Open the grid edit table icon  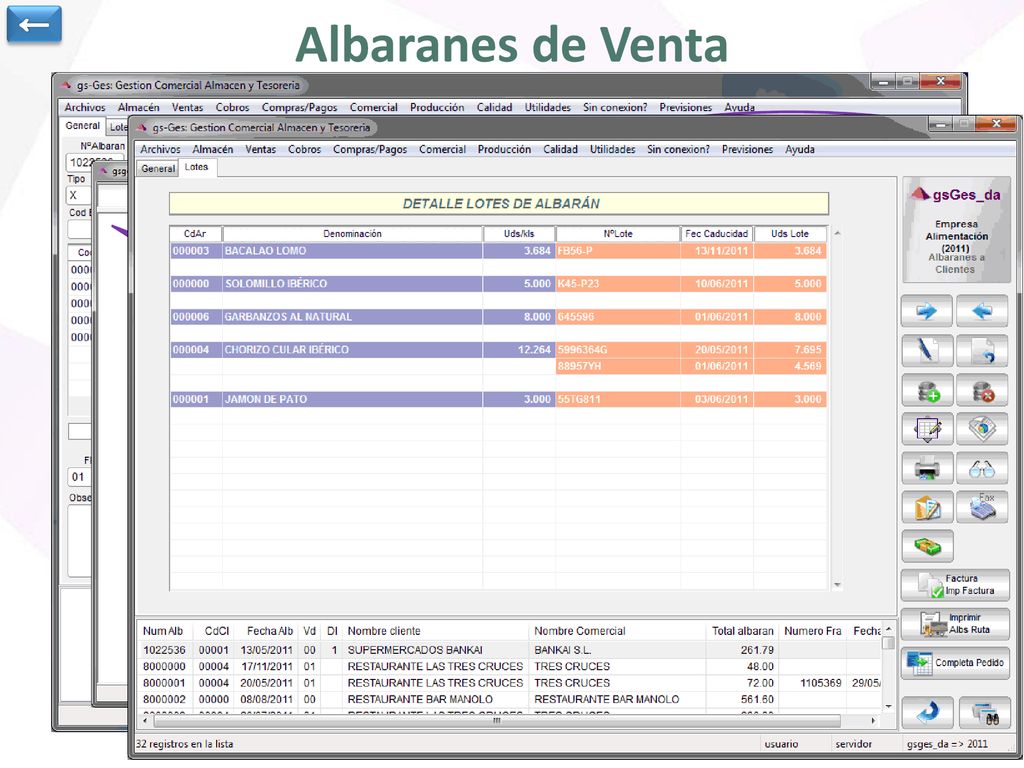[x=927, y=429]
